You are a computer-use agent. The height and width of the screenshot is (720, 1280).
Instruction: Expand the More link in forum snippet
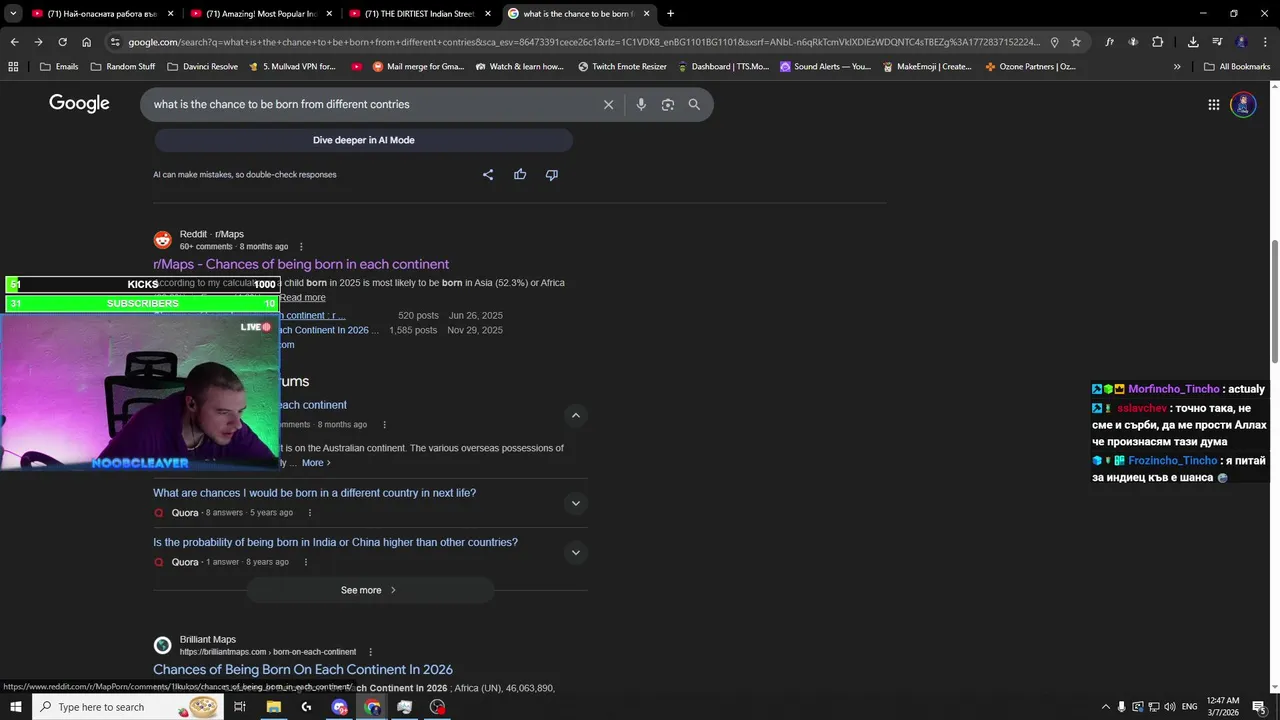(x=316, y=463)
